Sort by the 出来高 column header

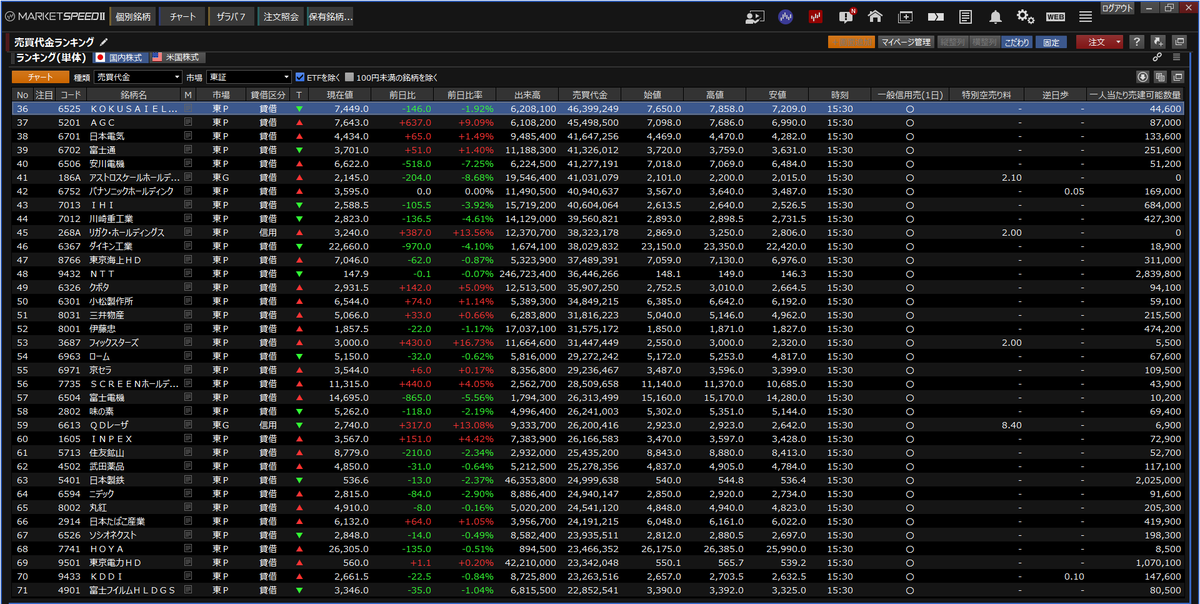(x=526, y=94)
